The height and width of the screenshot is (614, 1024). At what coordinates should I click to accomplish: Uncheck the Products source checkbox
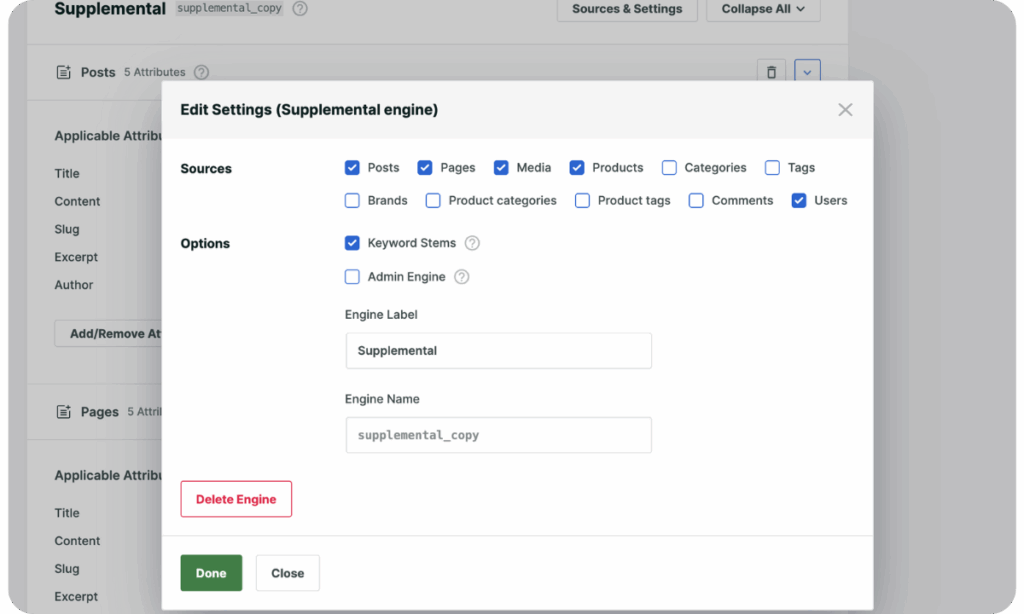click(577, 168)
